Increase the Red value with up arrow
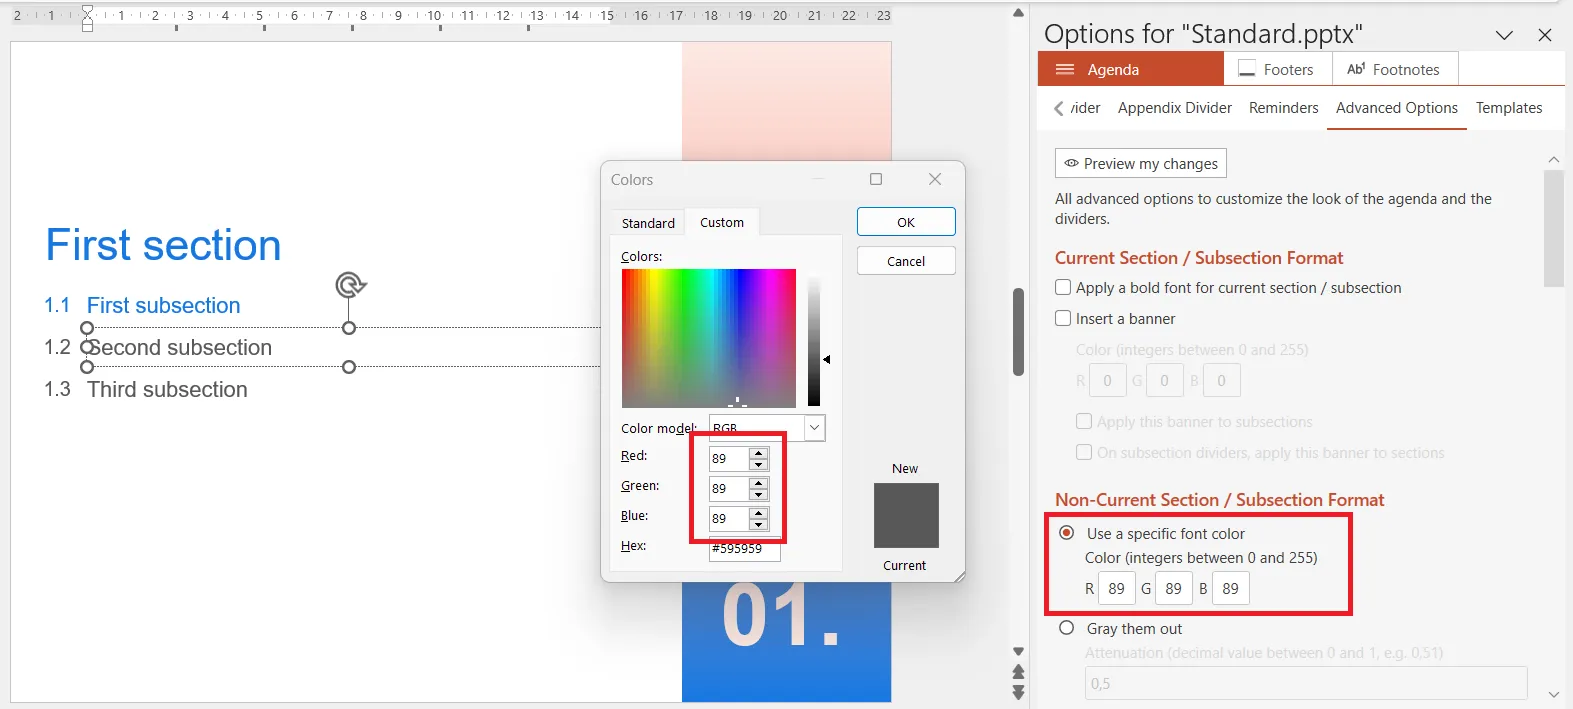 click(759, 454)
